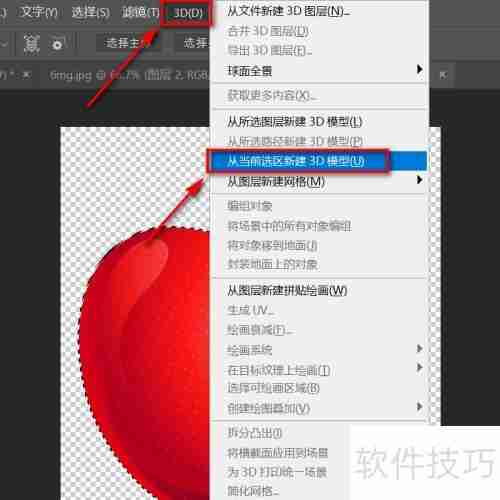Choose 从所选图层新建 3D 模型(L)
Viewport: 500px width, 500px height.
tap(319, 122)
